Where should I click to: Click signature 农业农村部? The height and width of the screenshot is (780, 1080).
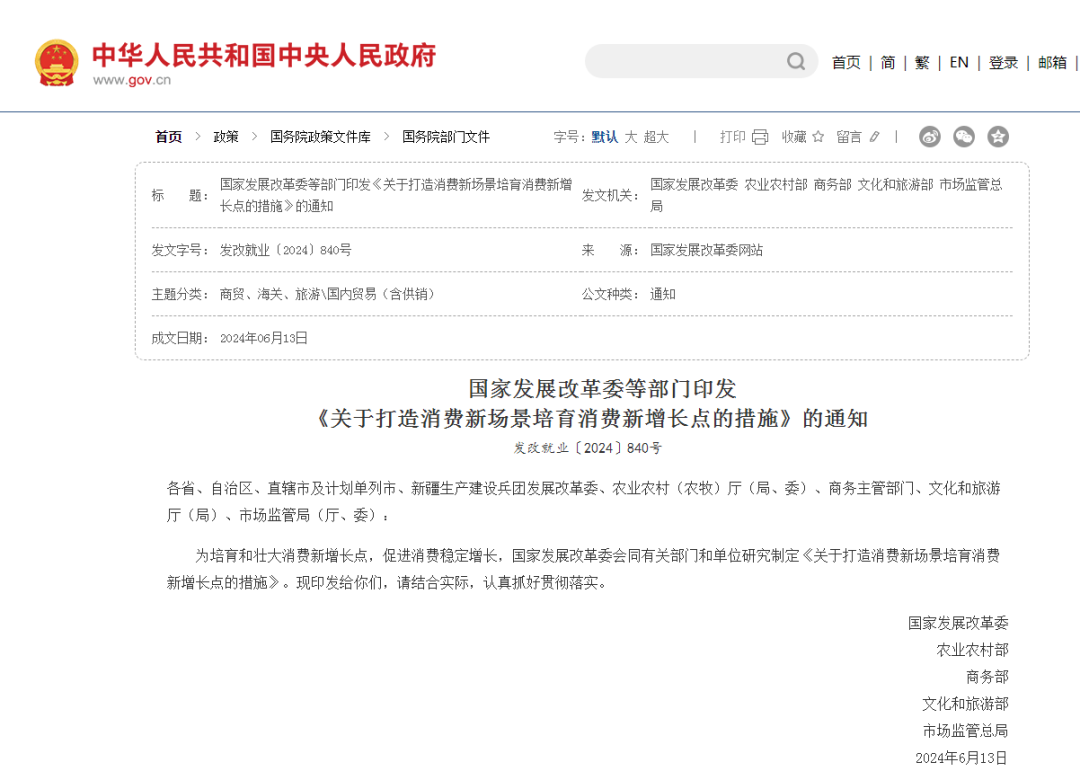(972, 650)
